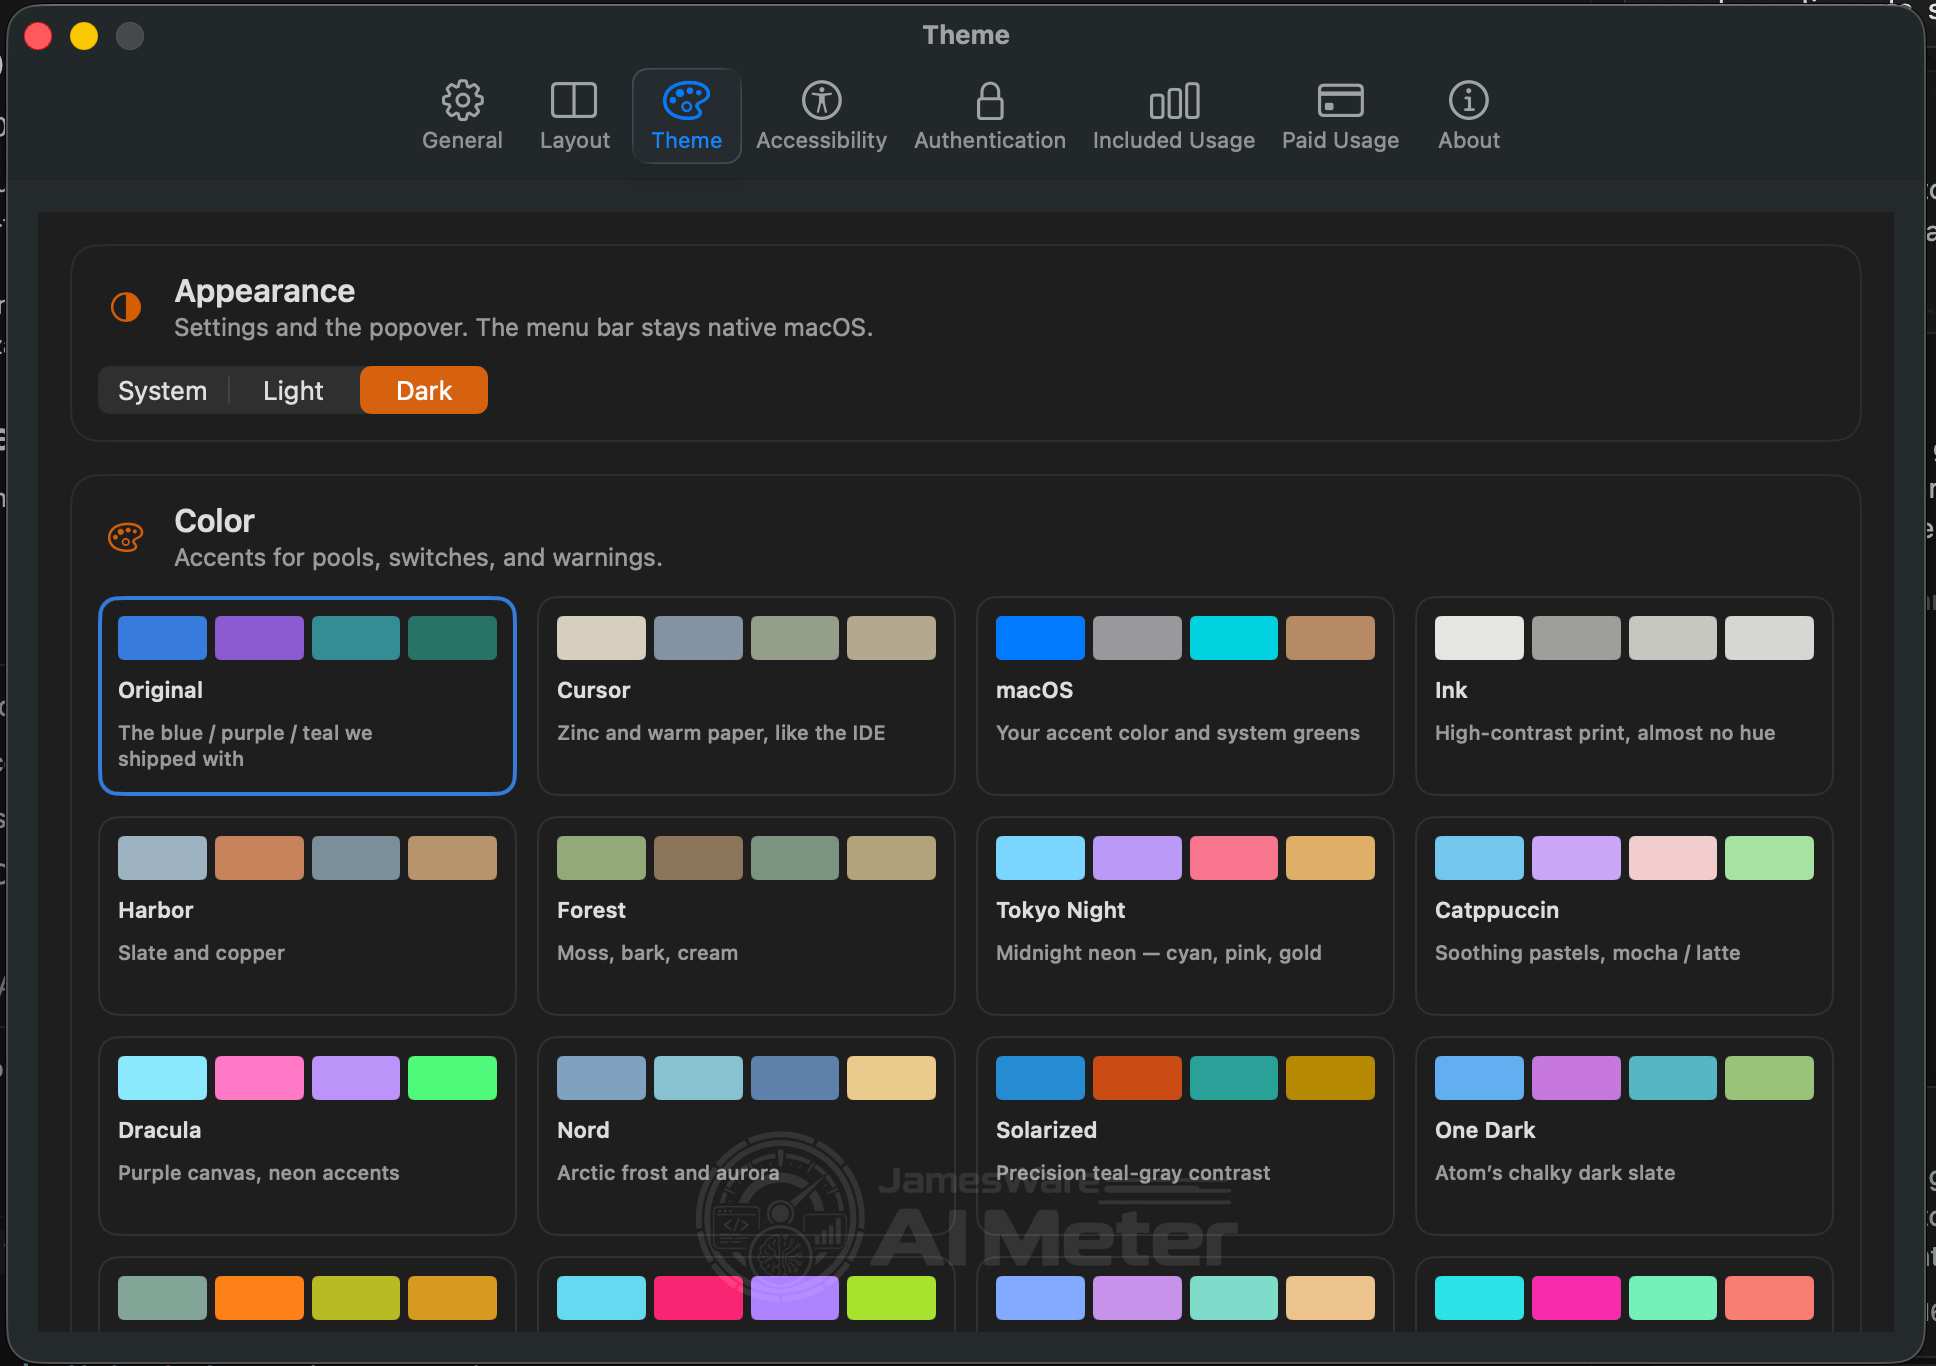
Task: Select the Harbor color theme card
Action: click(307, 916)
